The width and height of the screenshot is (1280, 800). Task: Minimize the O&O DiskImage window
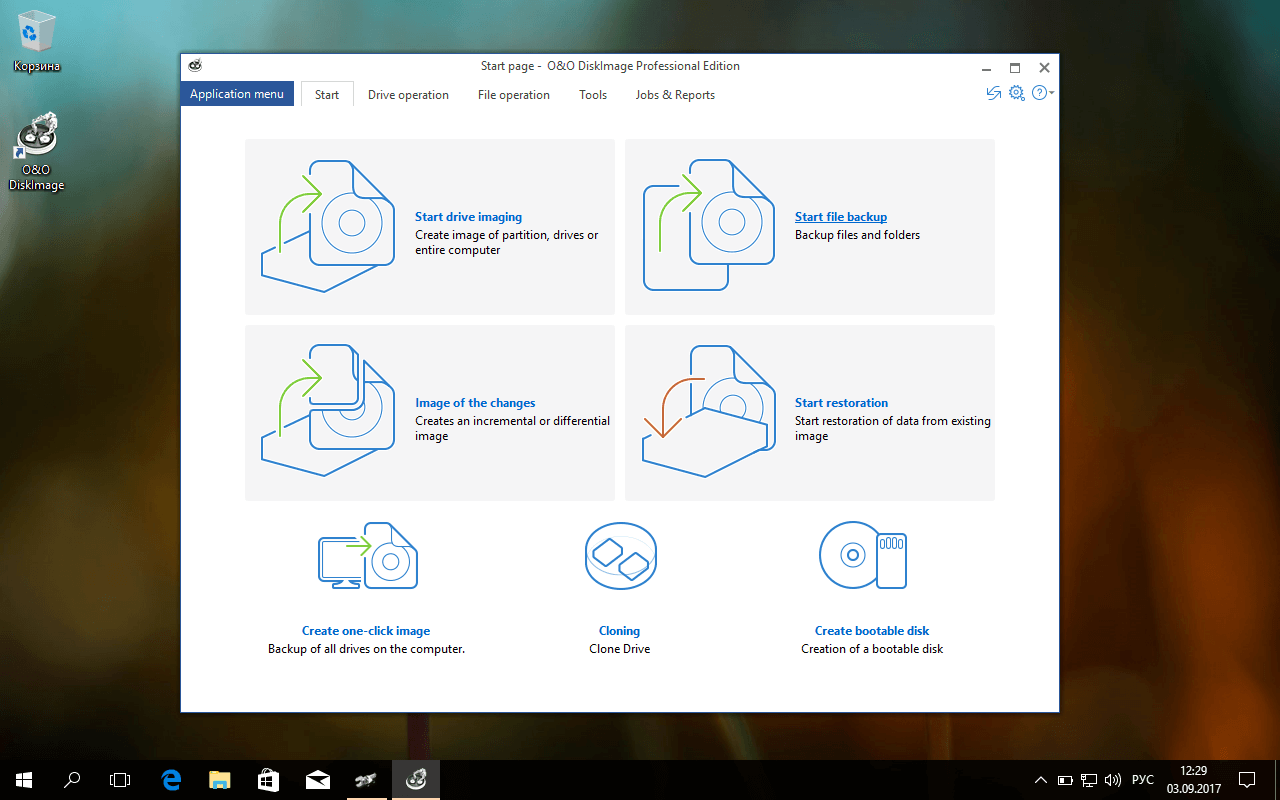pyautogui.click(x=986, y=67)
